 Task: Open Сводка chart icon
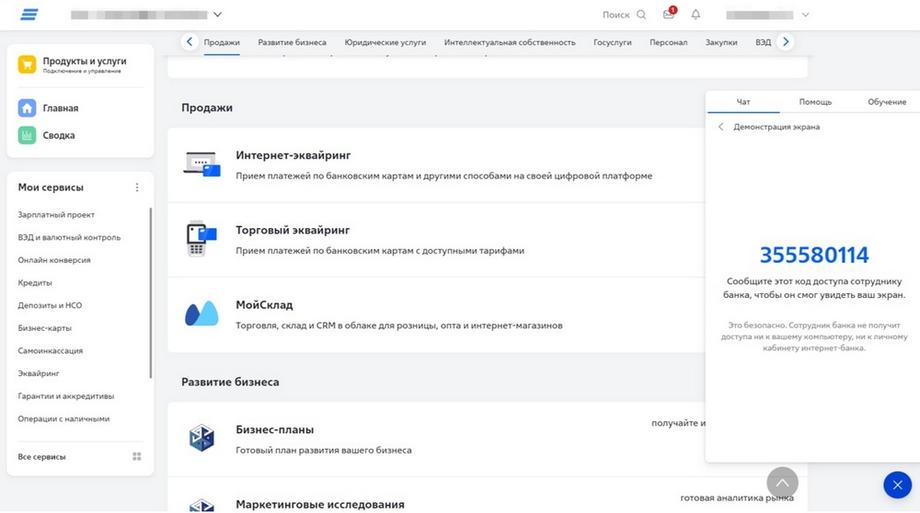27,135
